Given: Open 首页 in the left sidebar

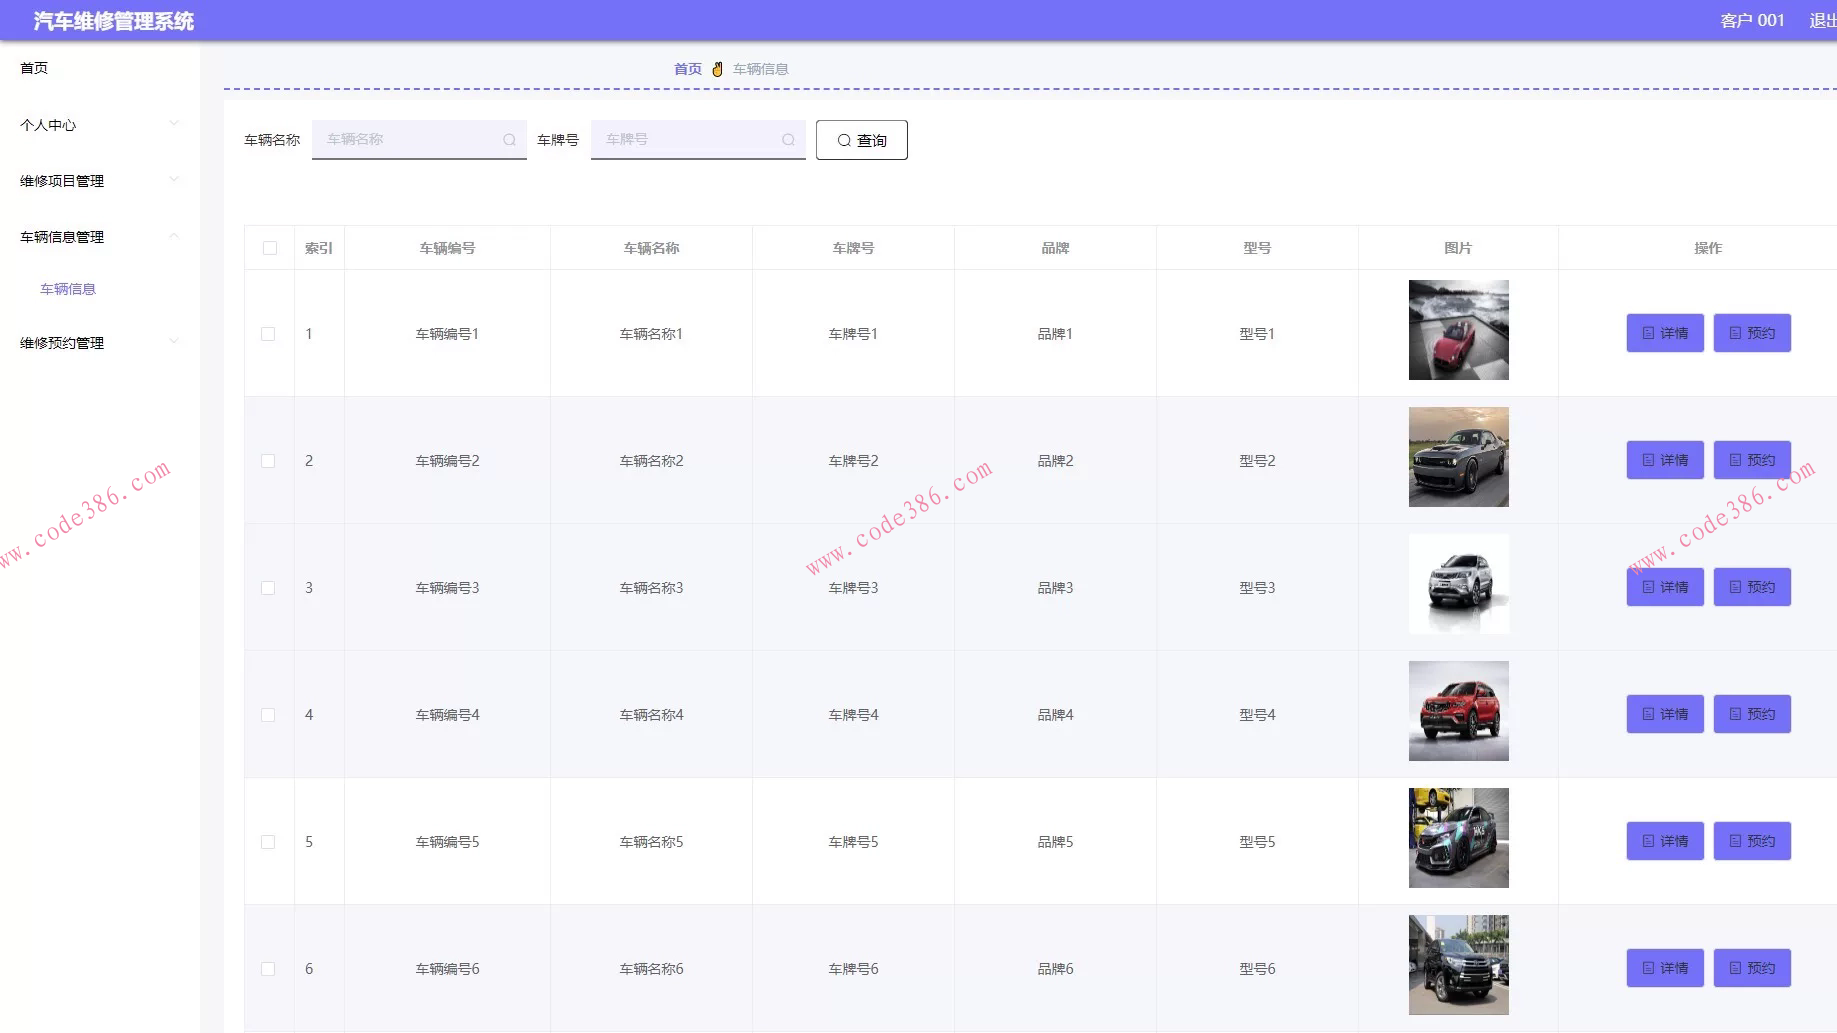Looking at the screenshot, I should pos(34,68).
